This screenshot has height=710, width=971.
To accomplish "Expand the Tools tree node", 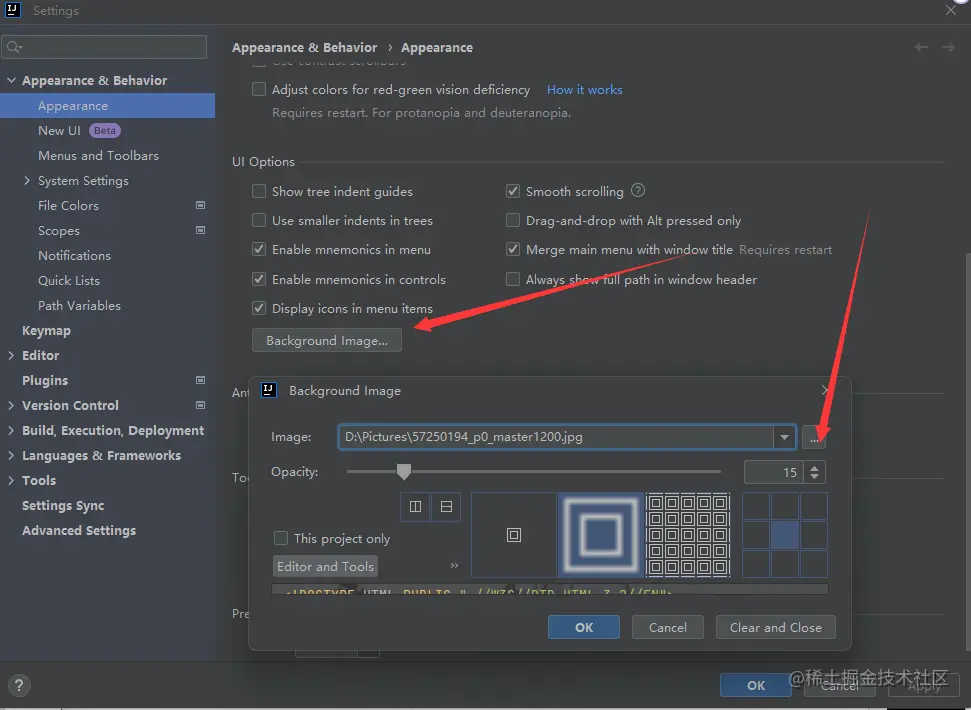I will (x=11, y=480).
